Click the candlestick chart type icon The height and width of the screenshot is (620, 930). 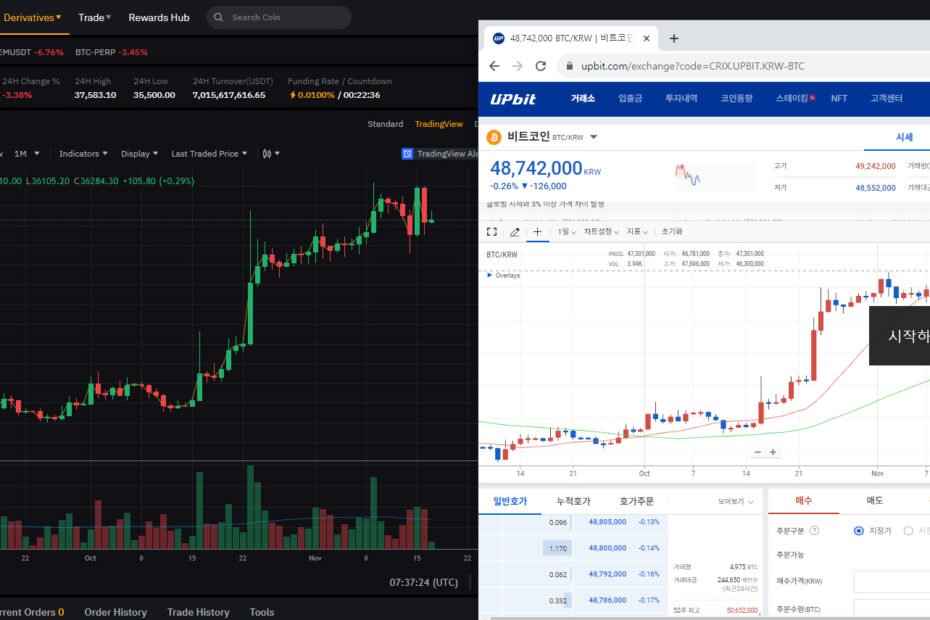pyautogui.click(x=267, y=154)
